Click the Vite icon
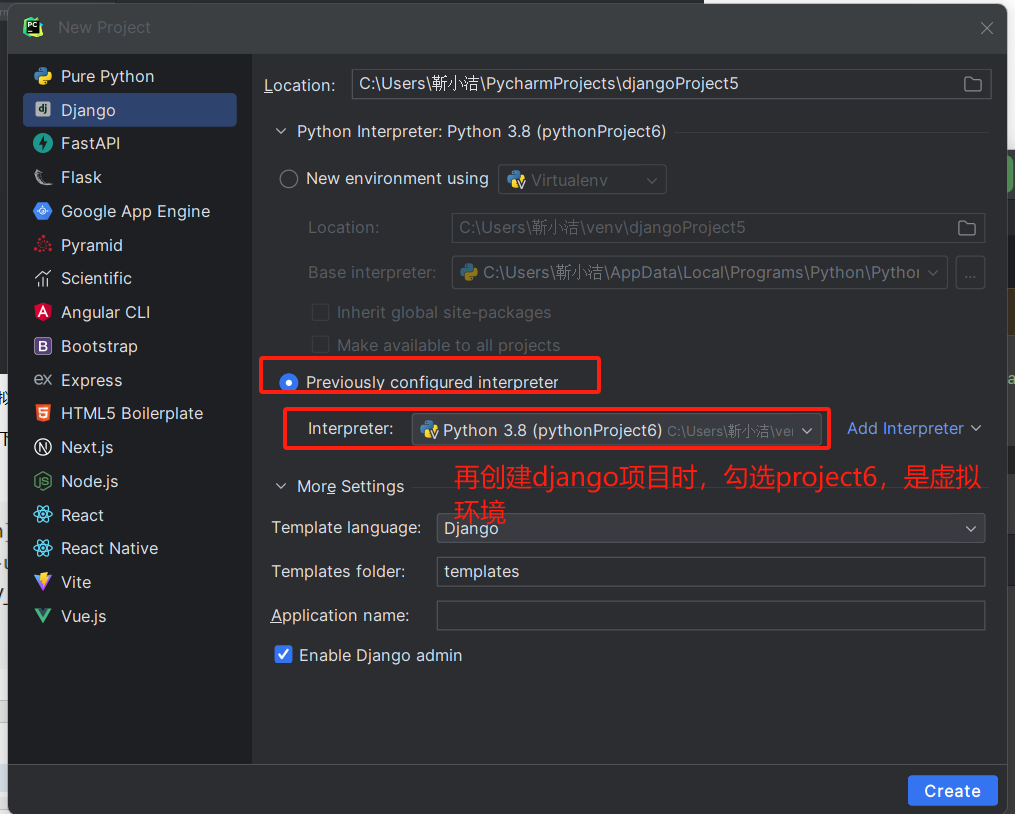Image resolution: width=1015 pixels, height=814 pixels. (x=43, y=582)
